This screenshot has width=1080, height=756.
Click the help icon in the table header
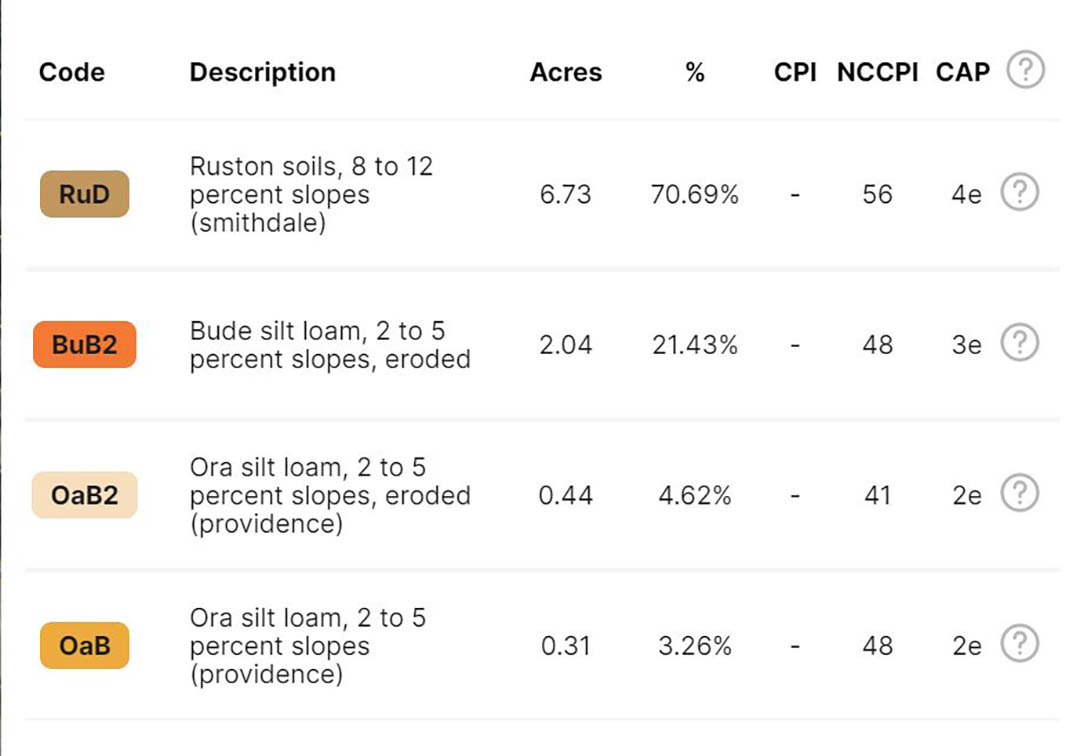[1025, 70]
